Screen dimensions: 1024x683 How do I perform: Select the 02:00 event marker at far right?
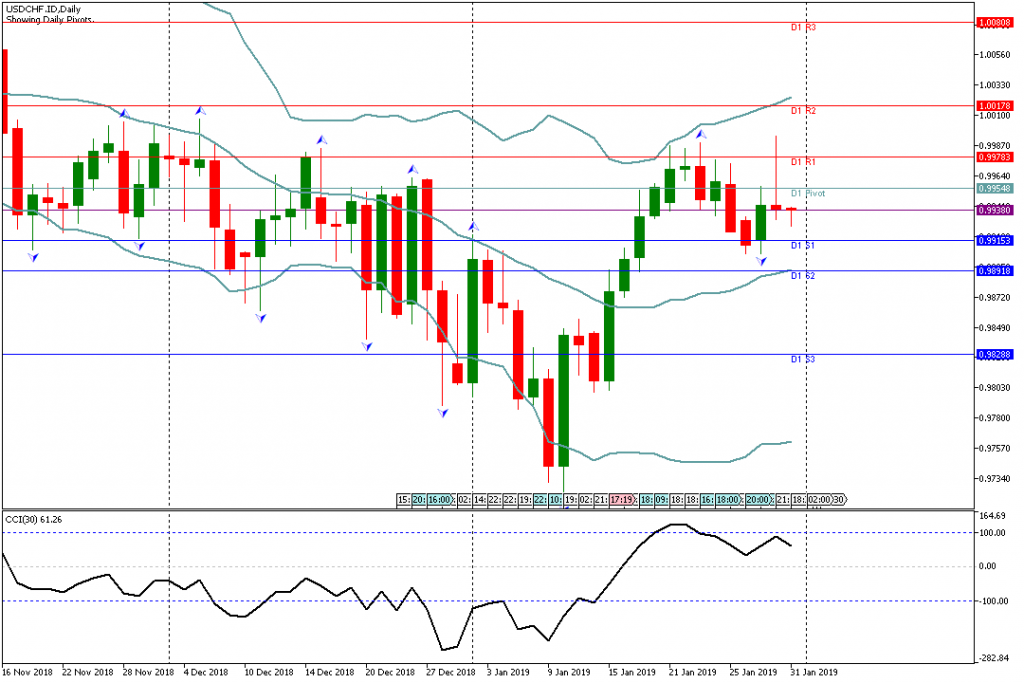tap(818, 499)
